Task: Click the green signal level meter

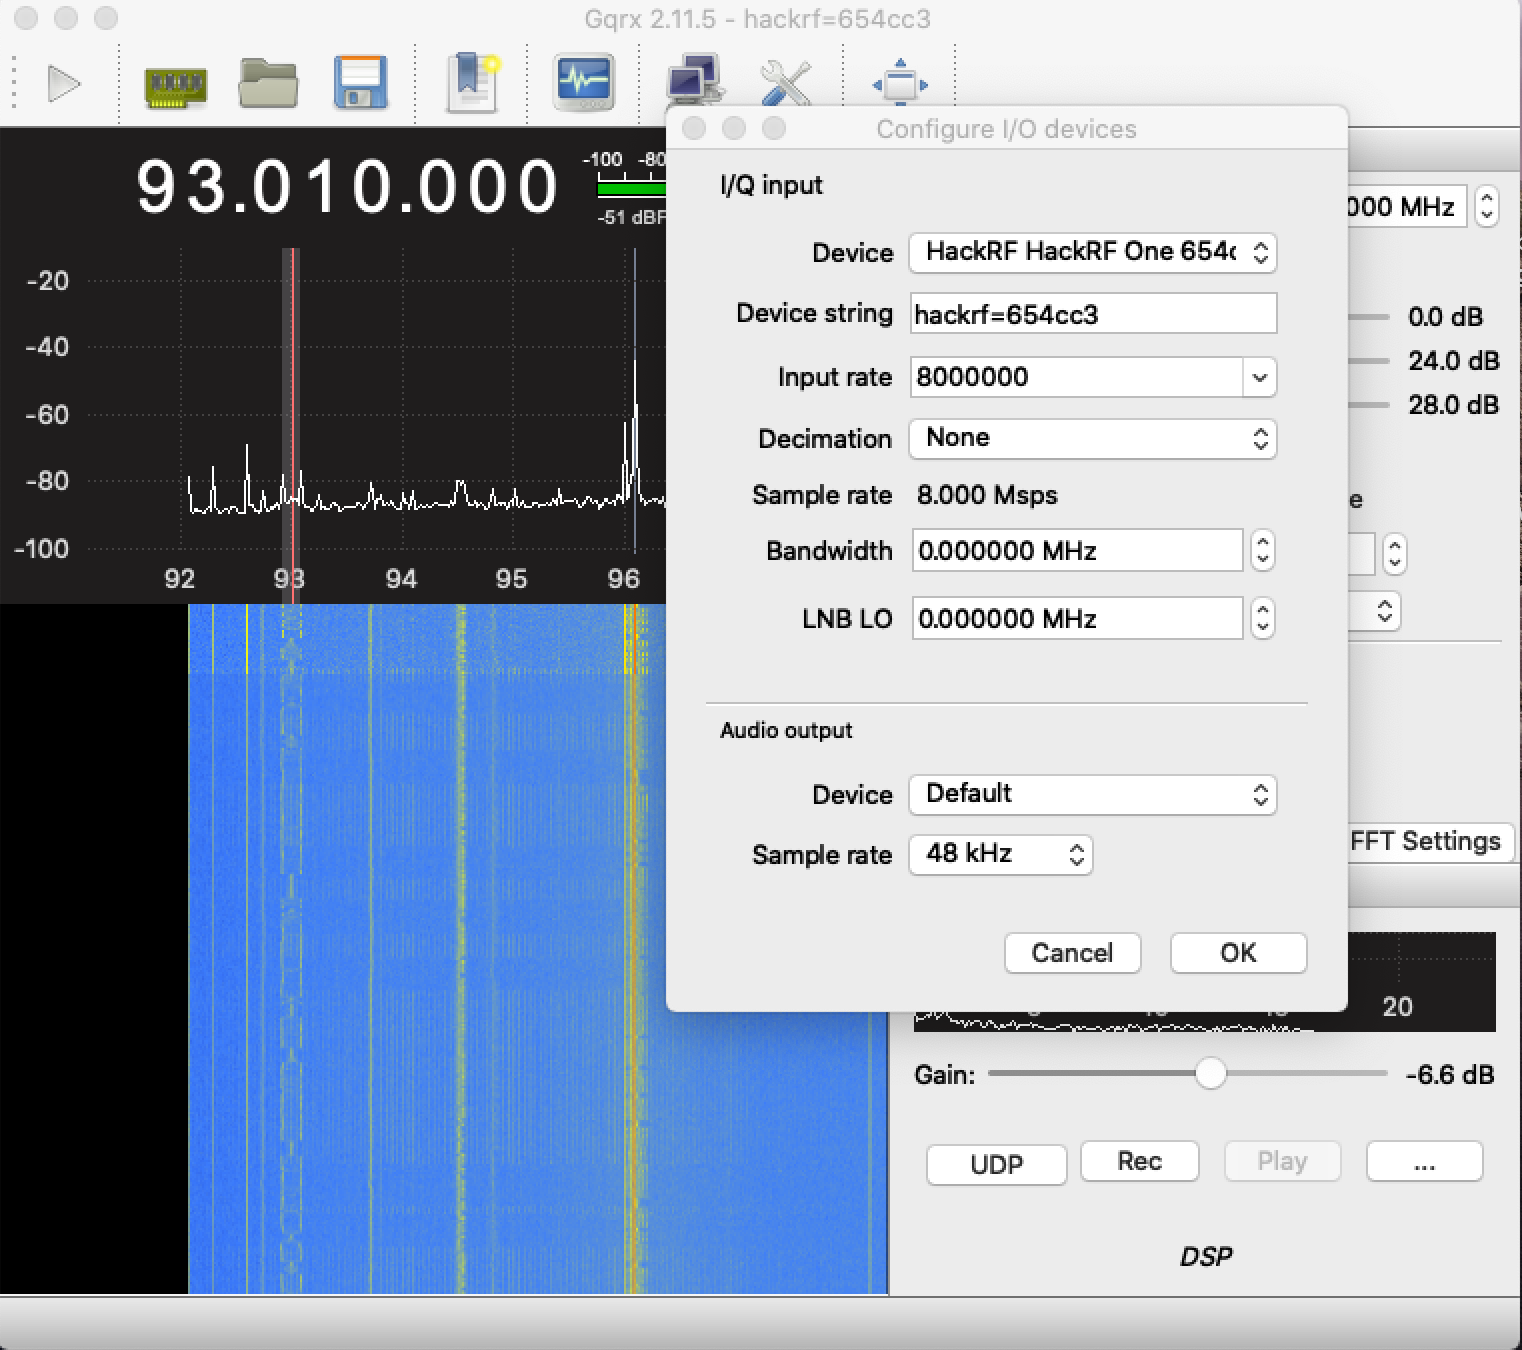Action: coord(631,187)
